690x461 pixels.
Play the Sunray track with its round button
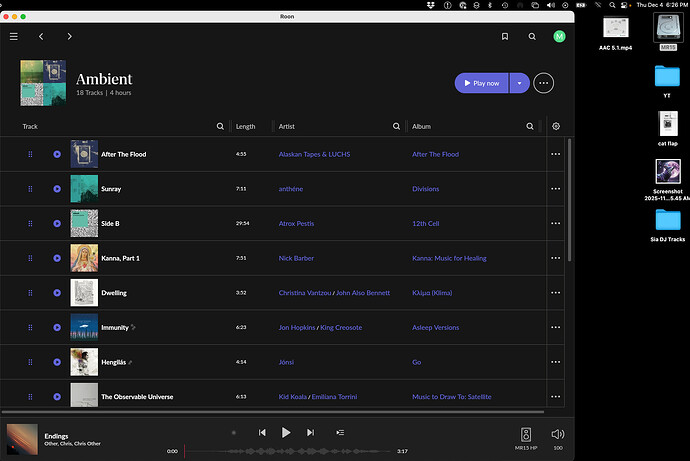[x=57, y=189]
